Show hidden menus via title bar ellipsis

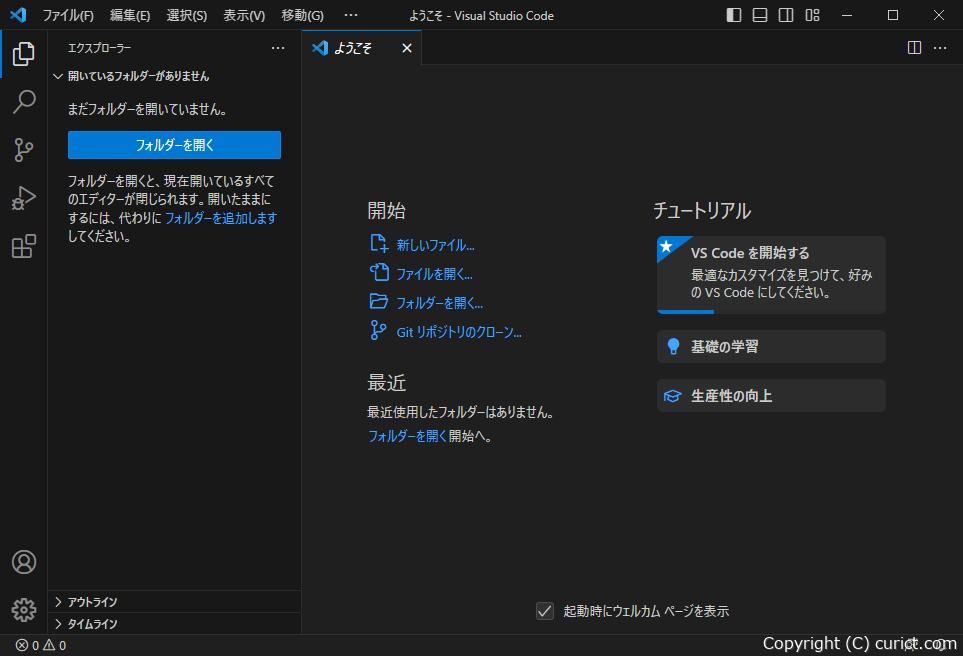351,15
